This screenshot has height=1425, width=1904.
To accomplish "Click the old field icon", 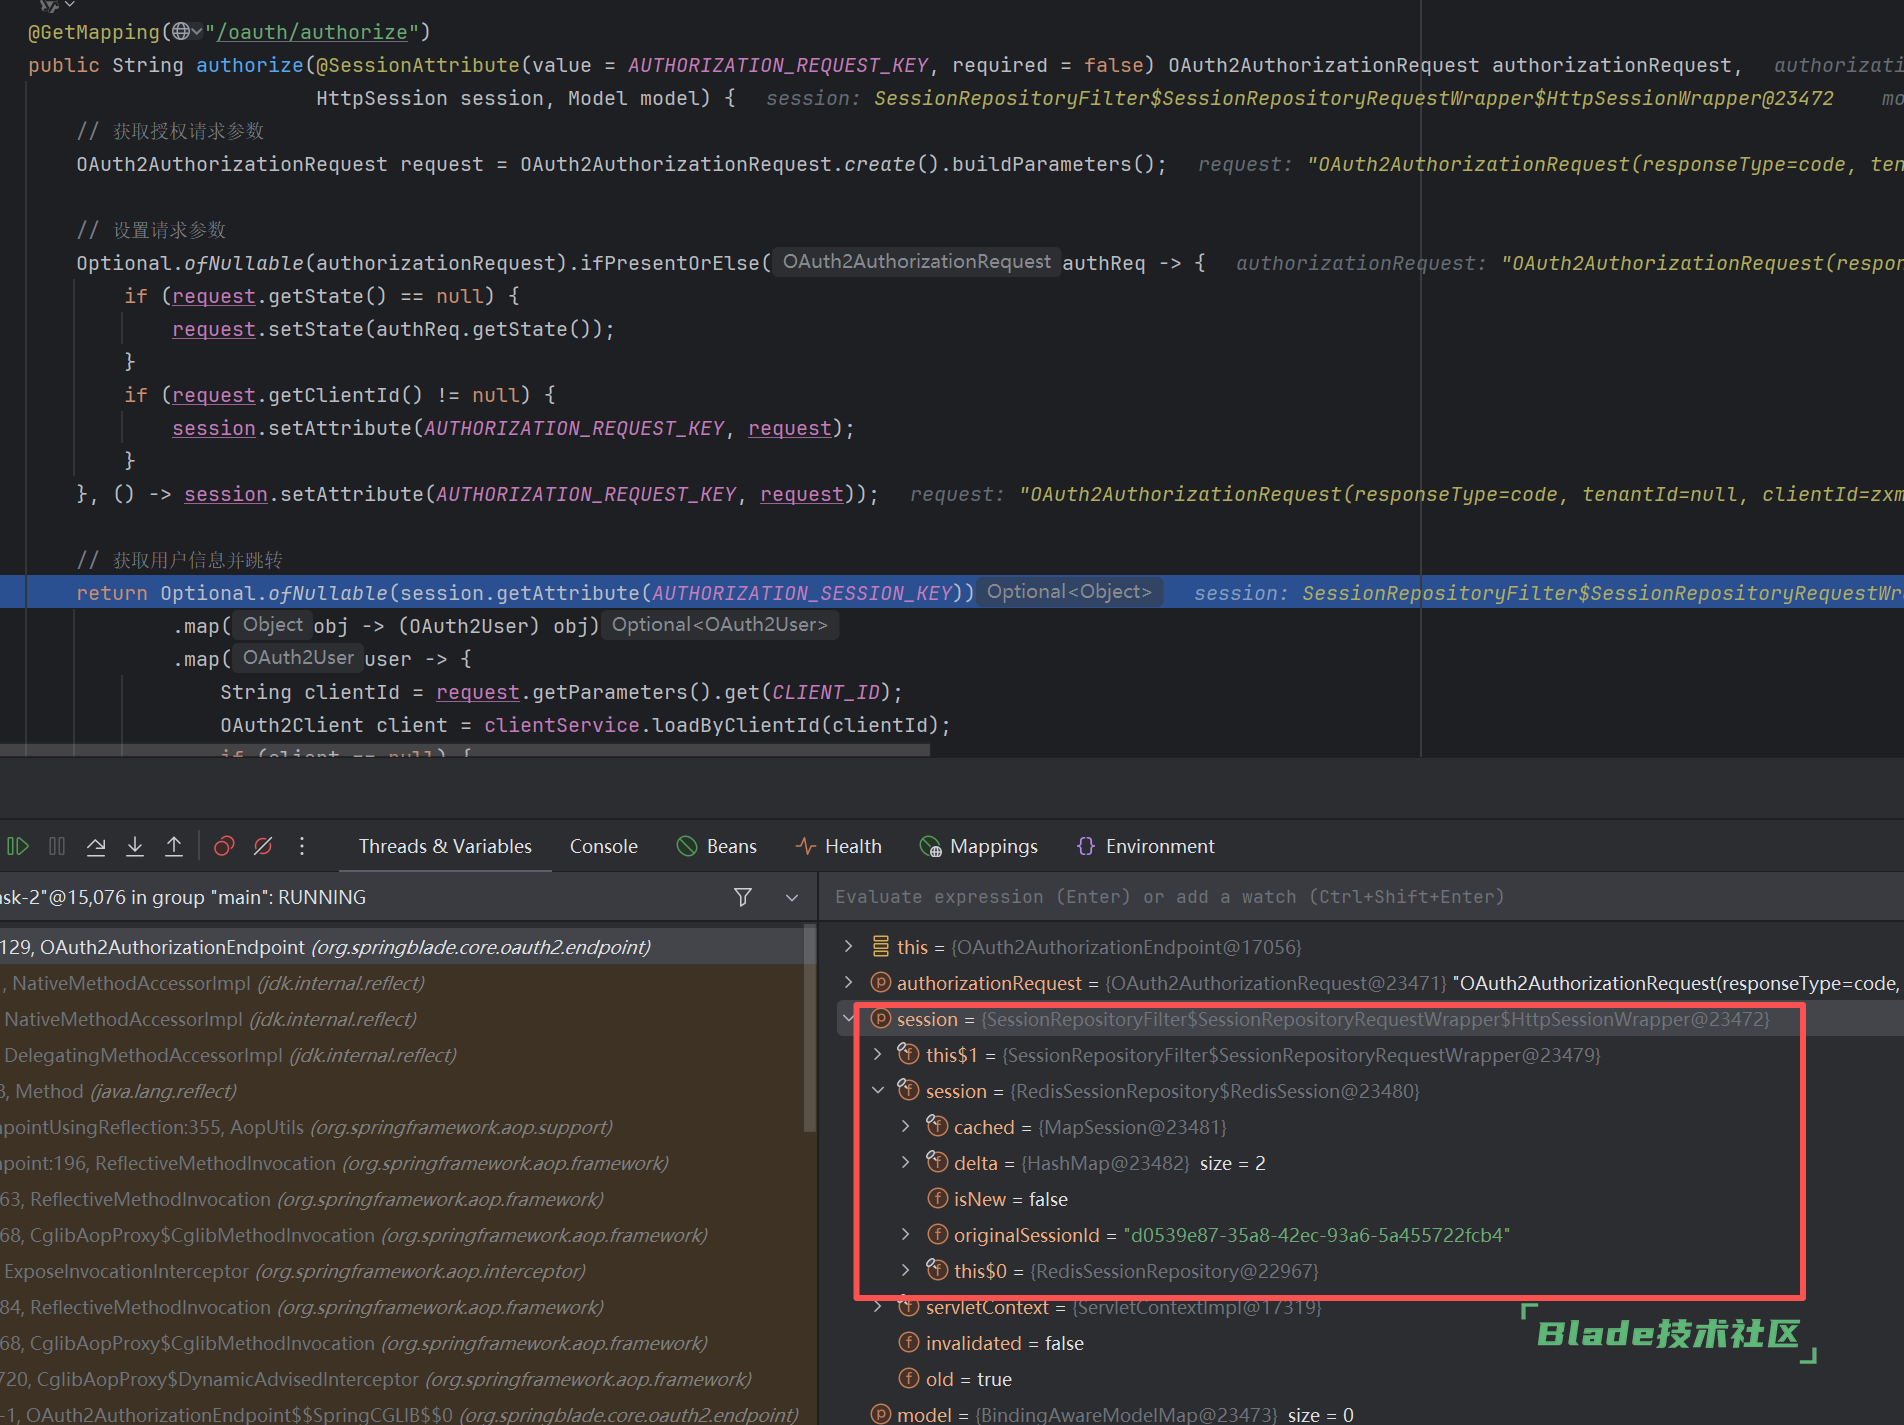I will point(908,1378).
